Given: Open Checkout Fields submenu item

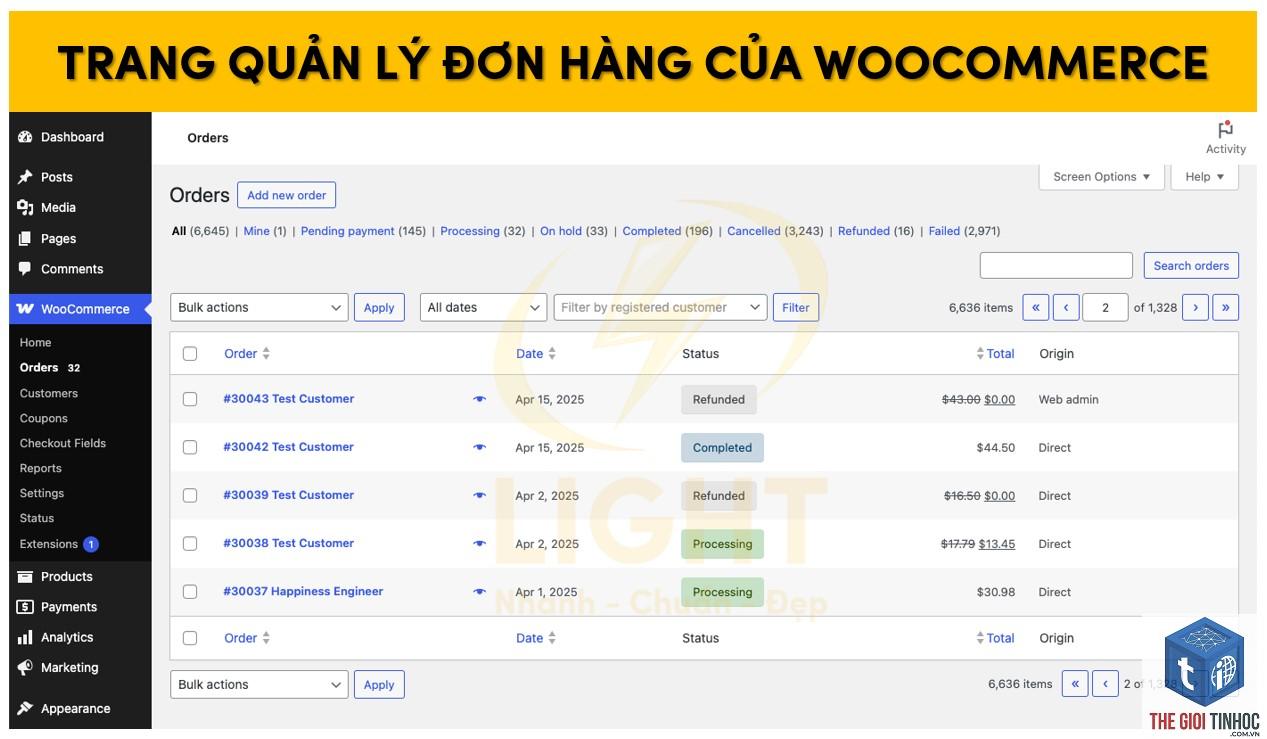Looking at the screenshot, I should [63, 443].
